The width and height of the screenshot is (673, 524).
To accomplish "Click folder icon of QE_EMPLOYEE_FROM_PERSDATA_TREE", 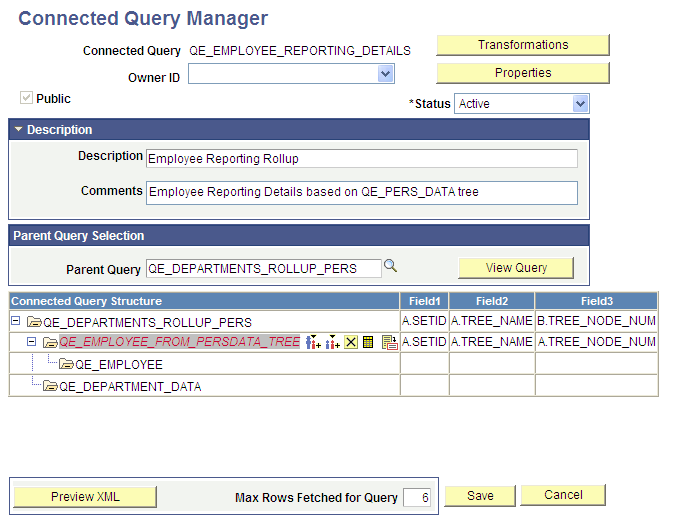I will (x=50, y=342).
